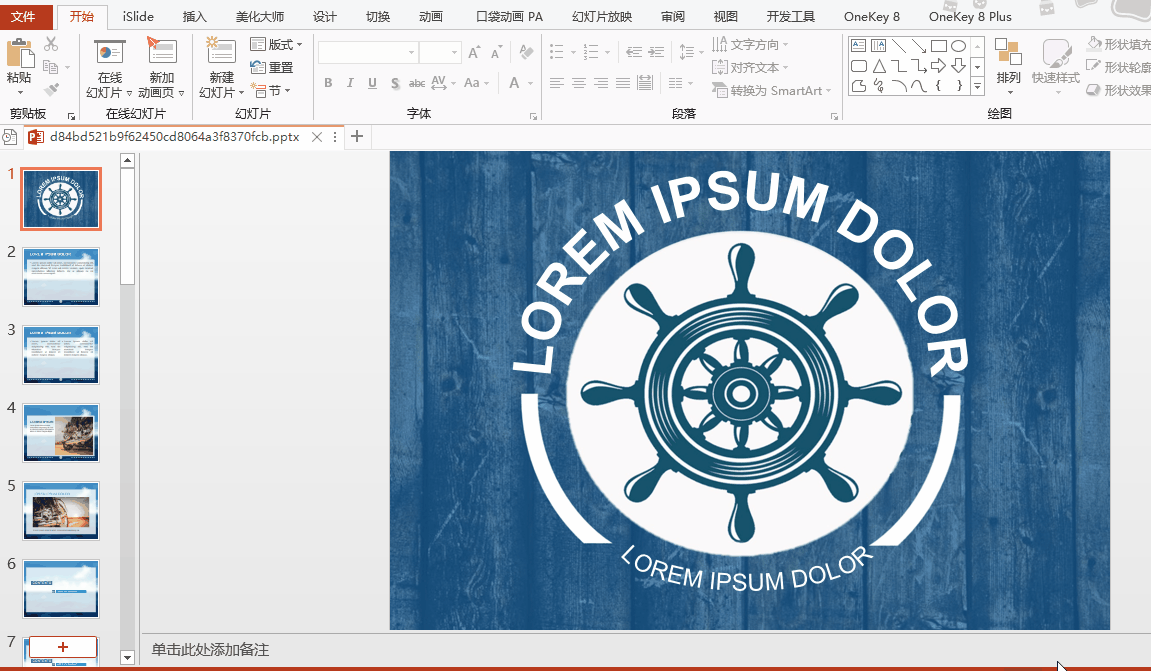The height and width of the screenshot is (671, 1151).
Task: Click the notes area 单击此处添加备注
Action: (x=210, y=650)
